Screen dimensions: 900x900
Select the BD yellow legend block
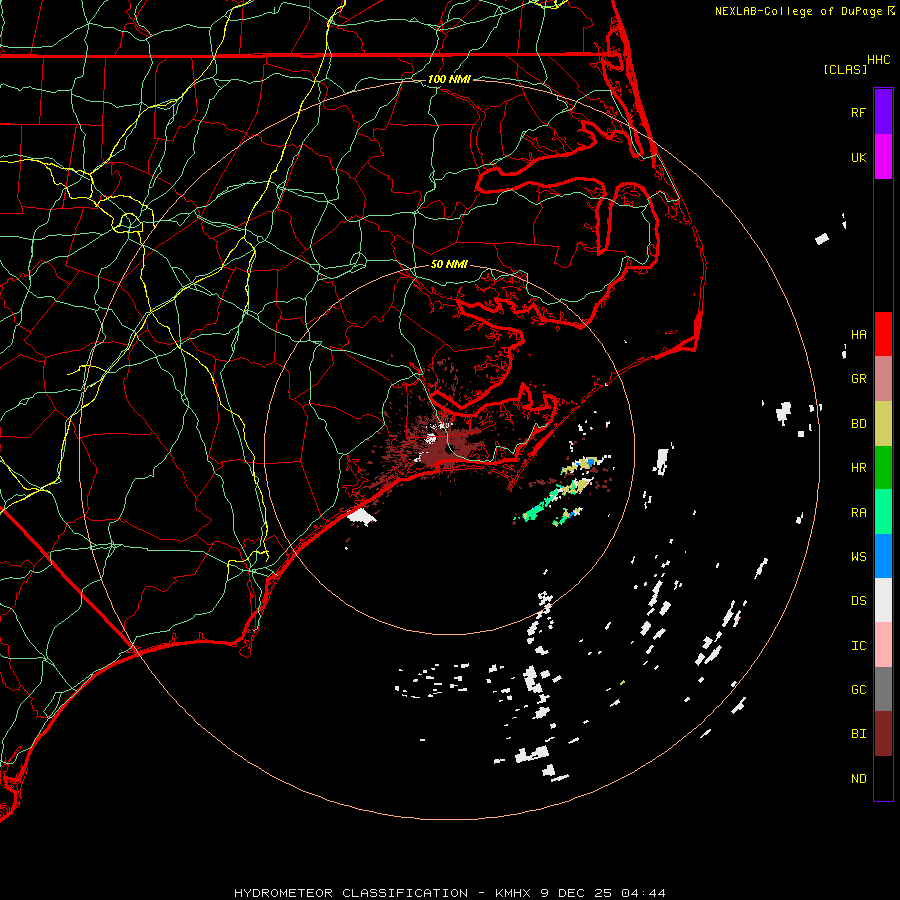pos(883,424)
